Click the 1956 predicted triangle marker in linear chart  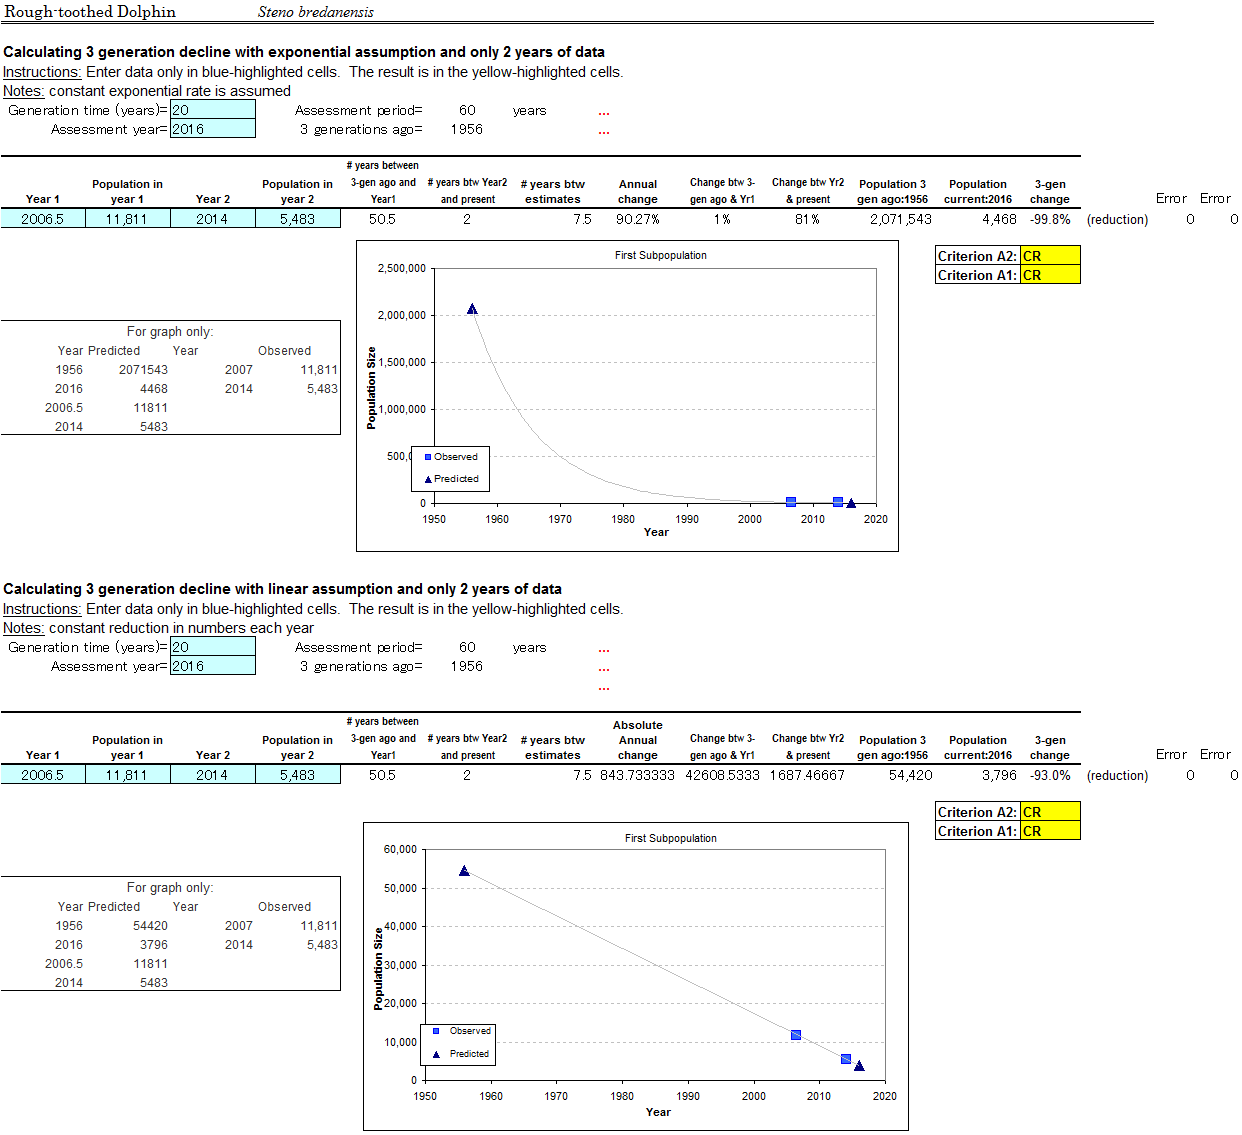point(464,871)
